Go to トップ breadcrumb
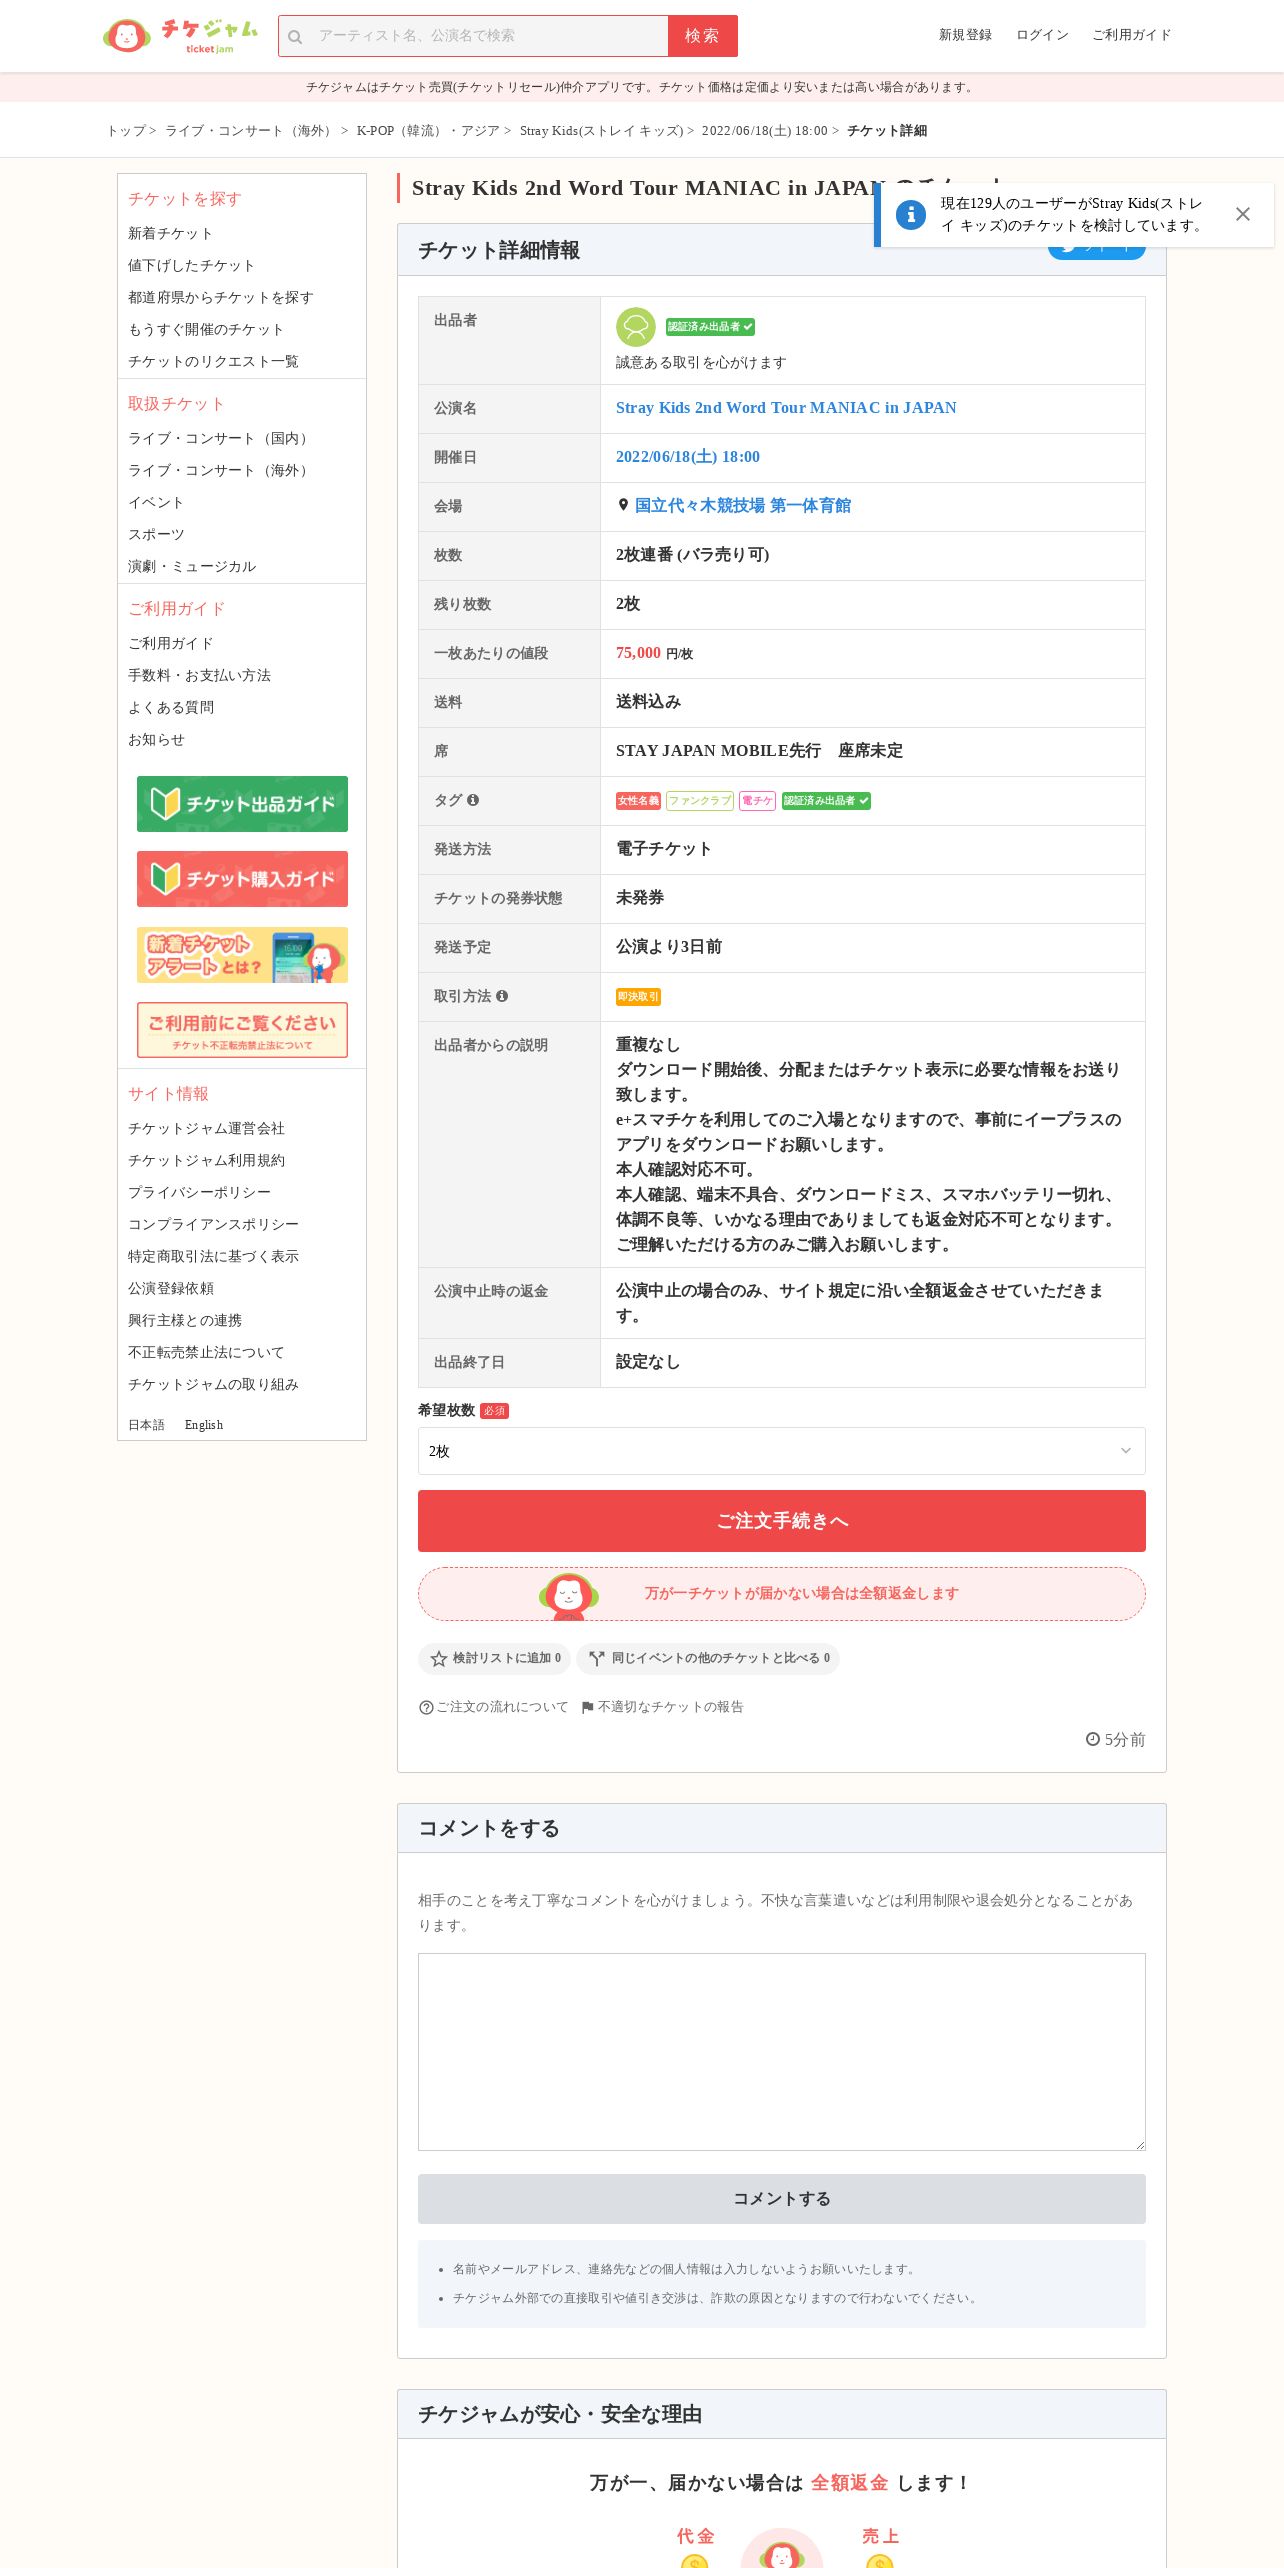The height and width of the screenshot is (2568, 1284). (x=126, y=131)
